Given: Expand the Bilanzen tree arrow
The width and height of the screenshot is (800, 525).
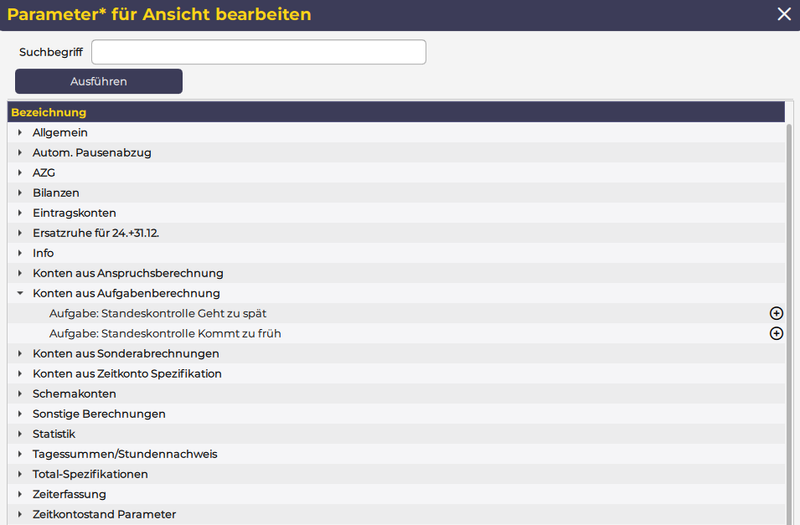Looking at the screenshot, I should point(20,192).
